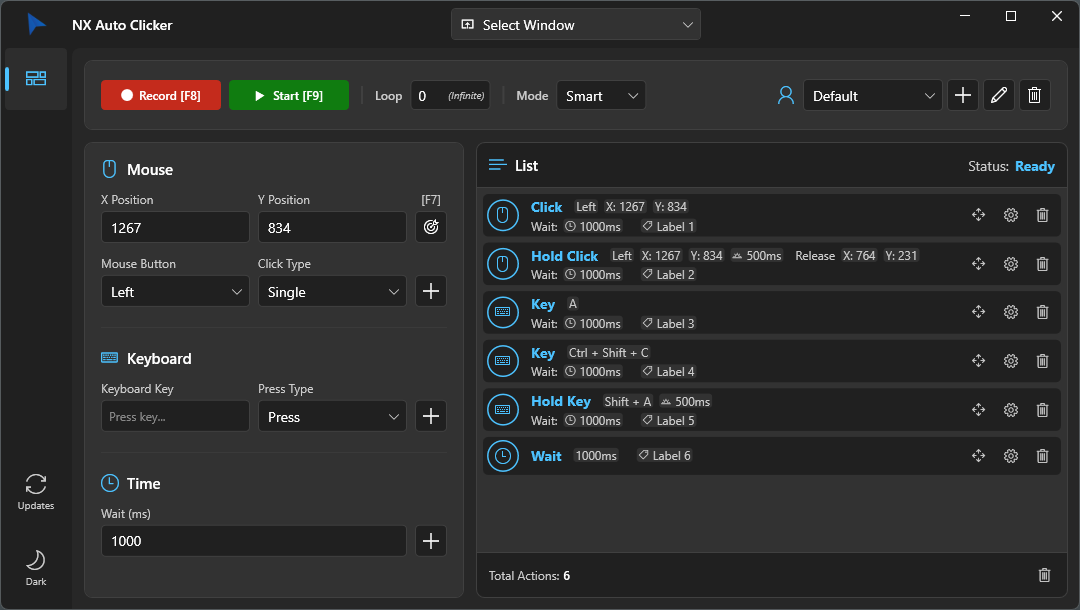The width and height of the screenshot is (1080, 610).
Task: Delete the Hold Click action
Action: click(1042, 264)
